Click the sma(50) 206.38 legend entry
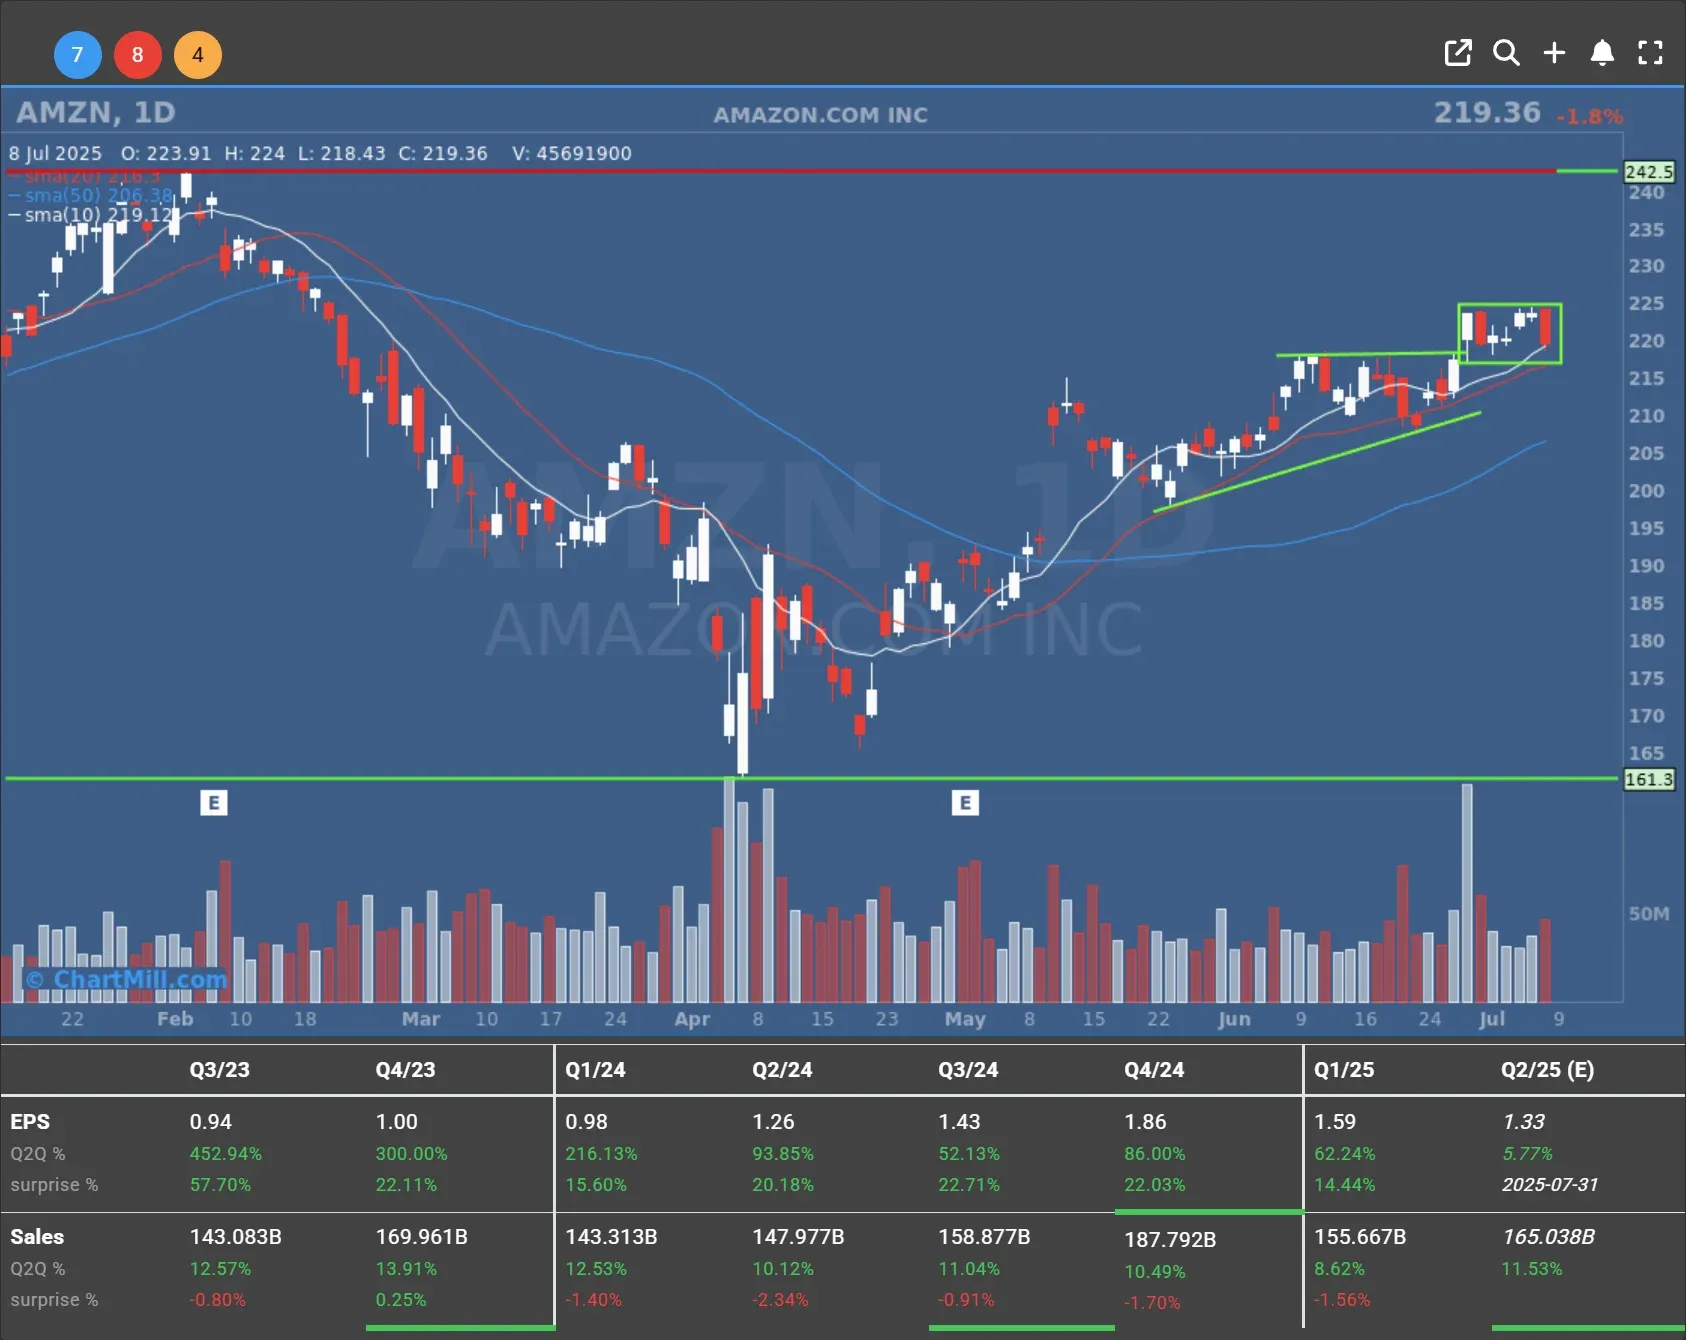The image size is (1686, 1340). coord(91,195)
